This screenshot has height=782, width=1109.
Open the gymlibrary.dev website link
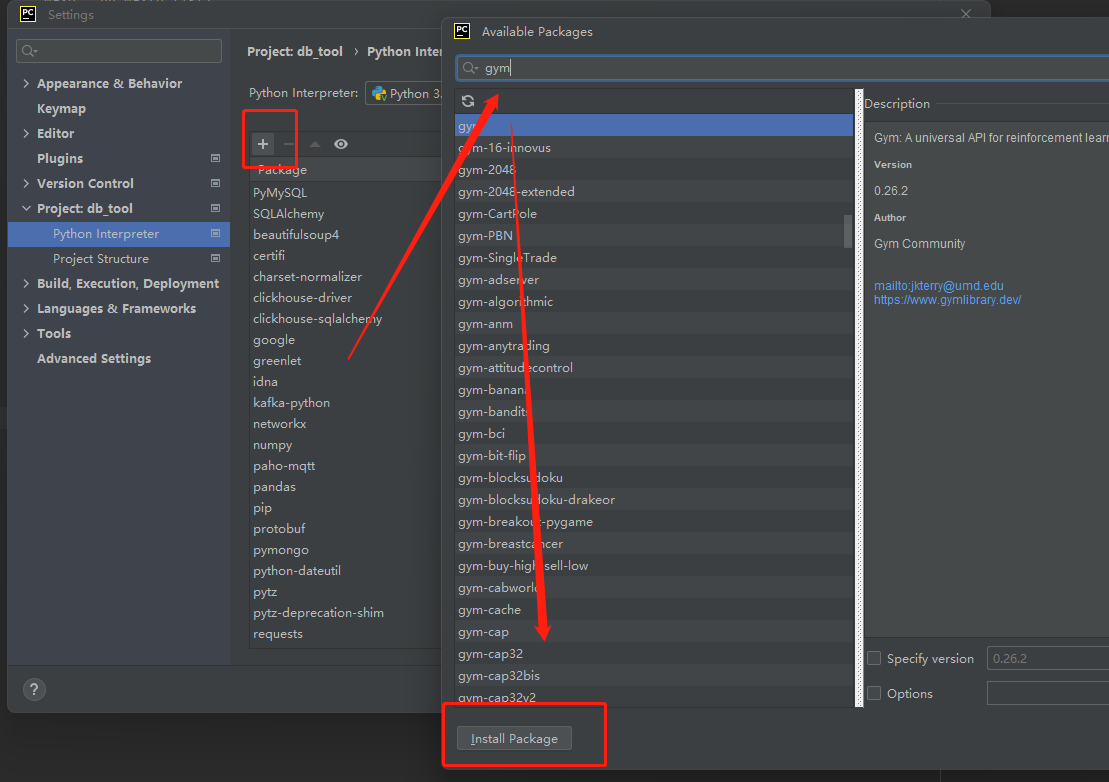coord(948,300)
